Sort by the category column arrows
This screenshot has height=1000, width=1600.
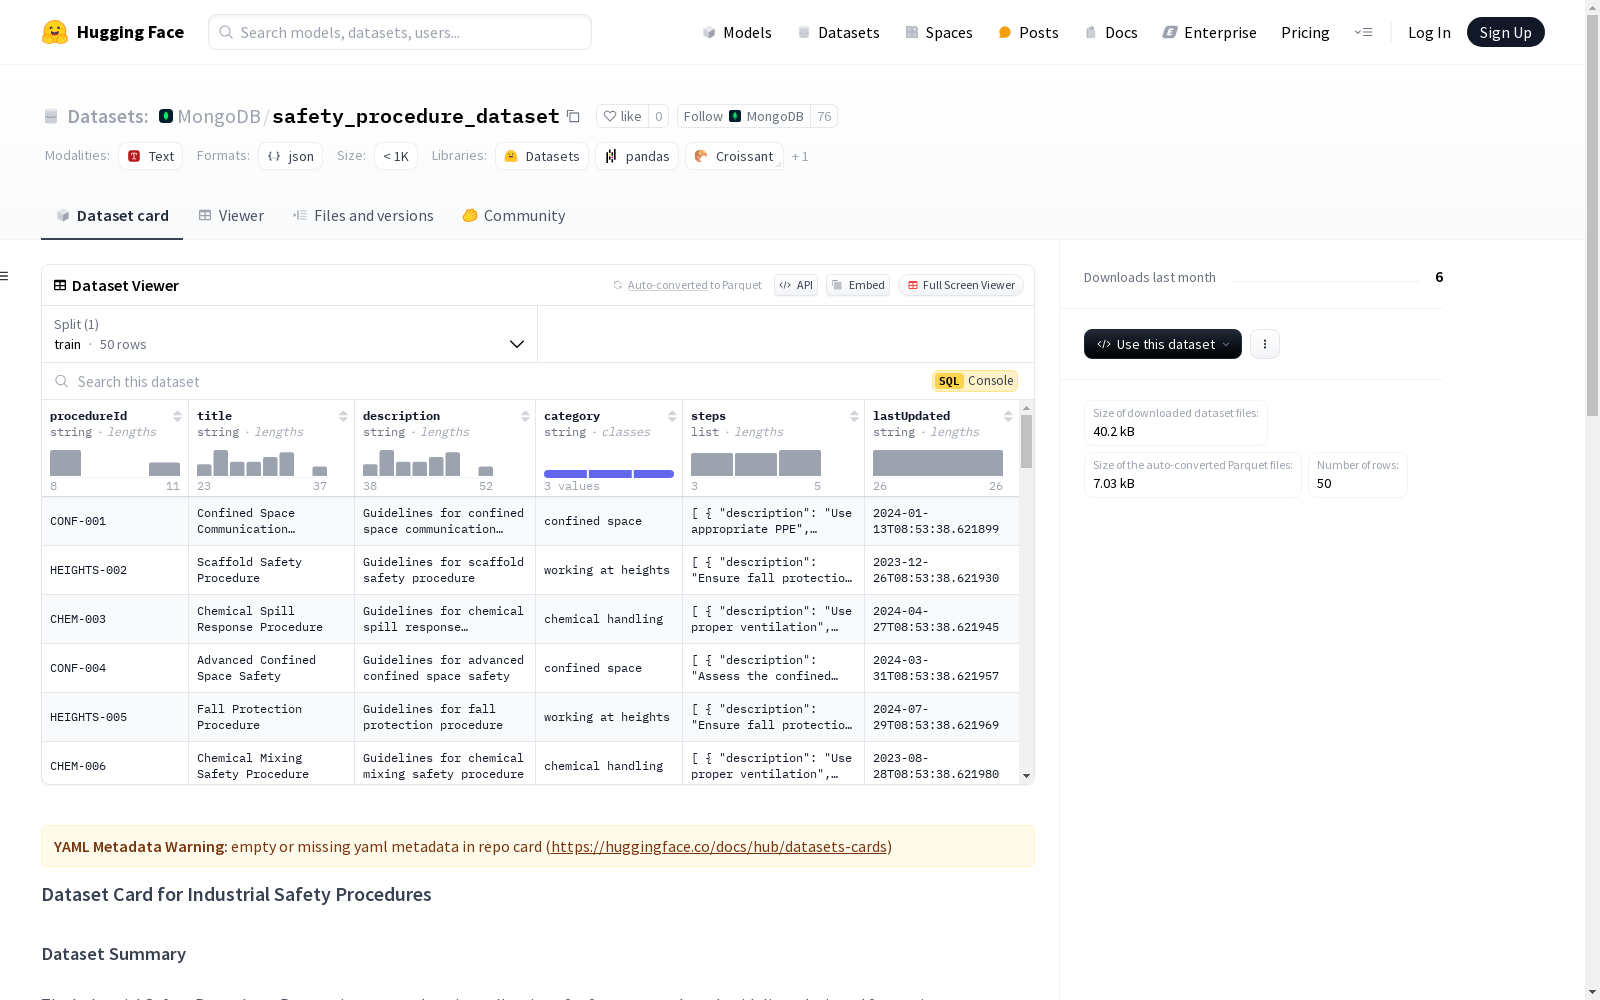coord(672,416)
